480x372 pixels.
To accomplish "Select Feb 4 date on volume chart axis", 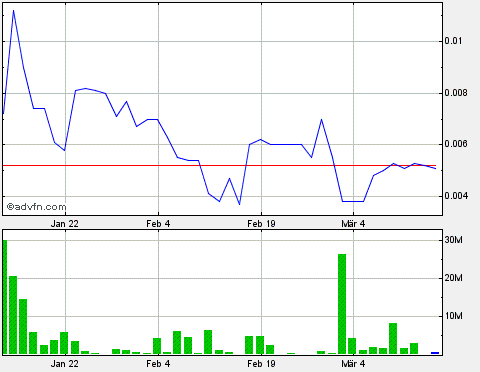I will pos(158,364).
